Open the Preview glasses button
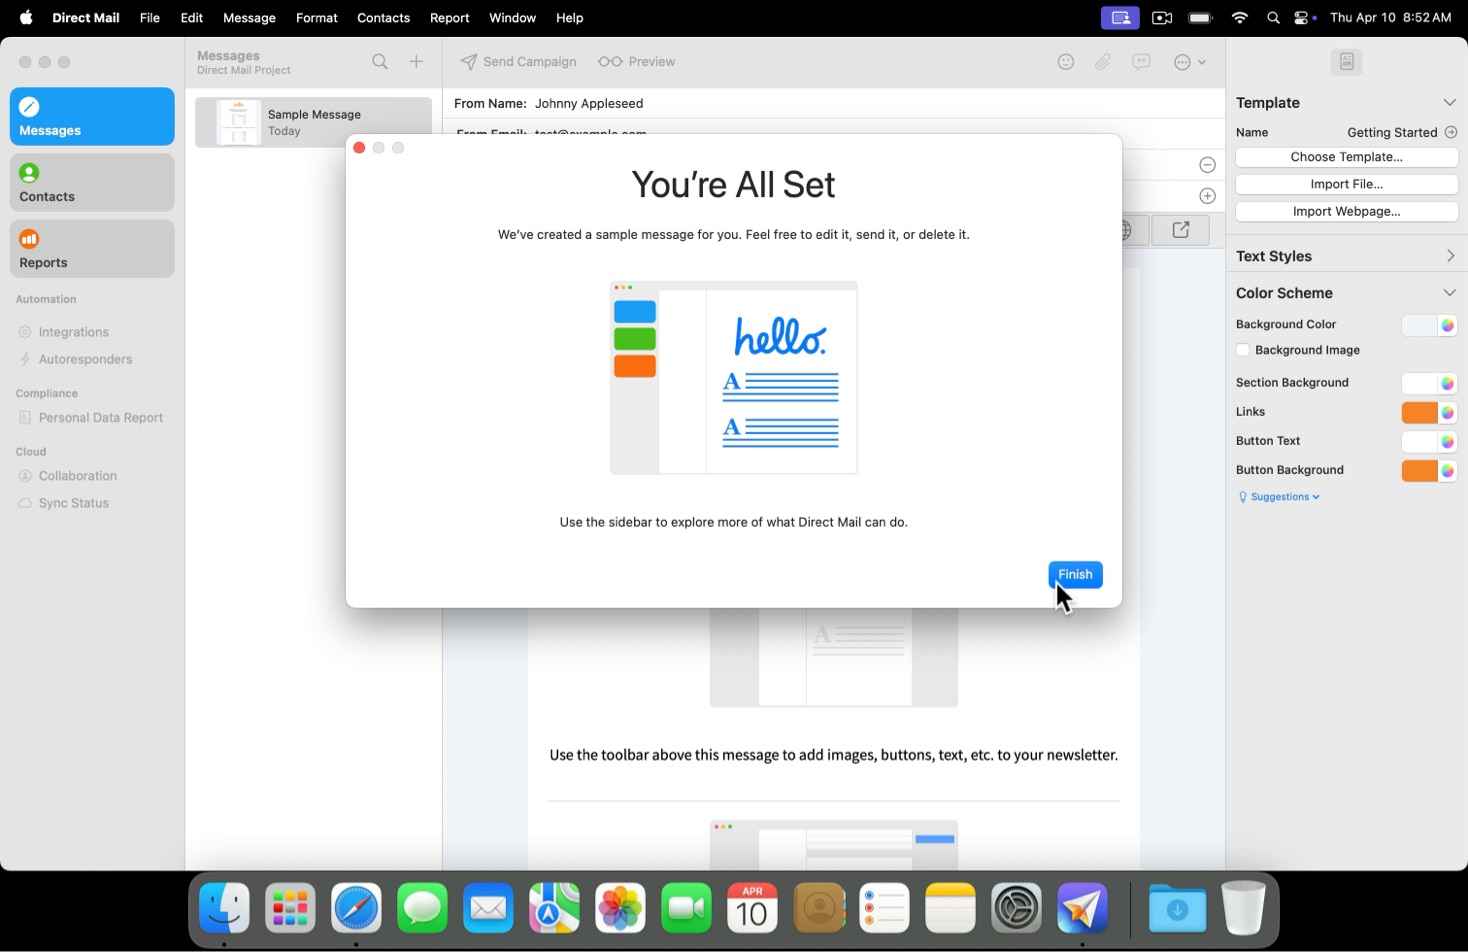 [637, 62]
